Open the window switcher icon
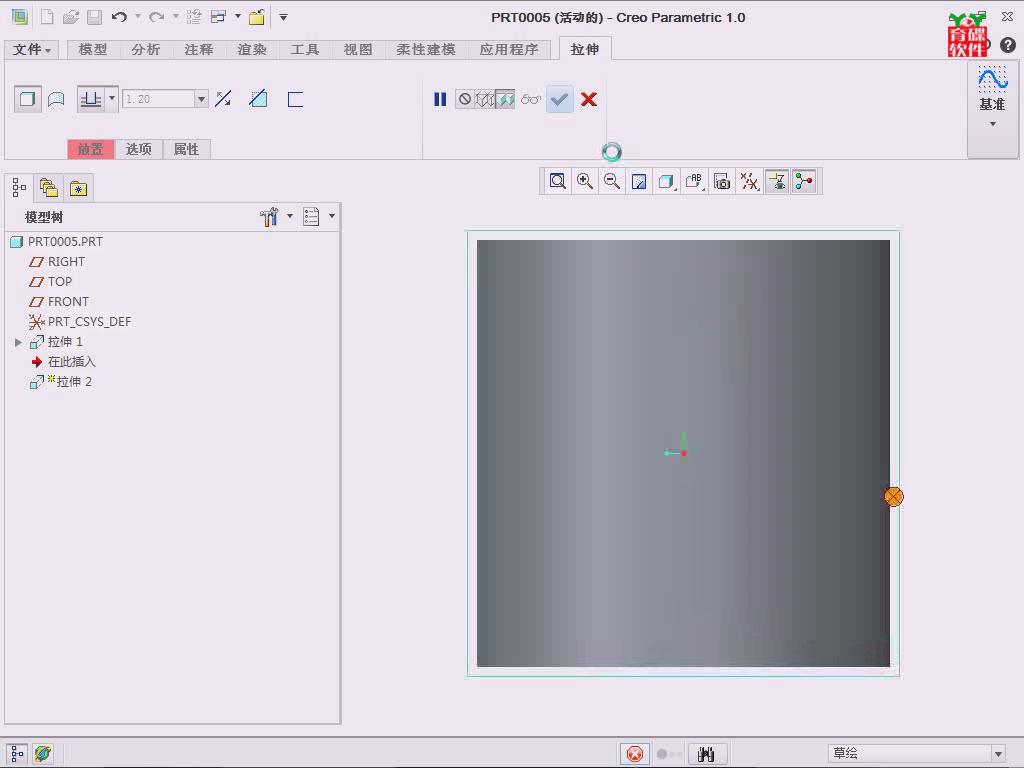 tap(218, 17)
